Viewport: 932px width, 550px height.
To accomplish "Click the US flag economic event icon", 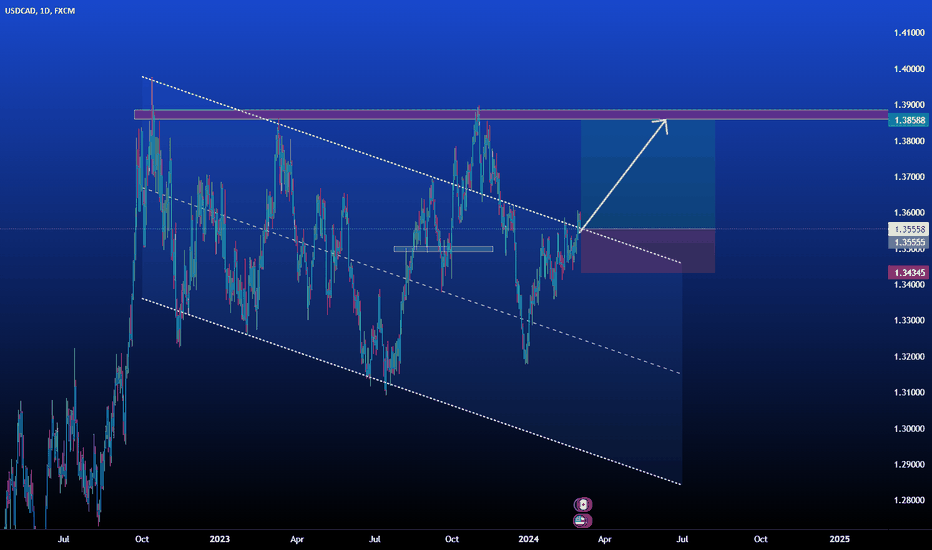I will point(581,521).
